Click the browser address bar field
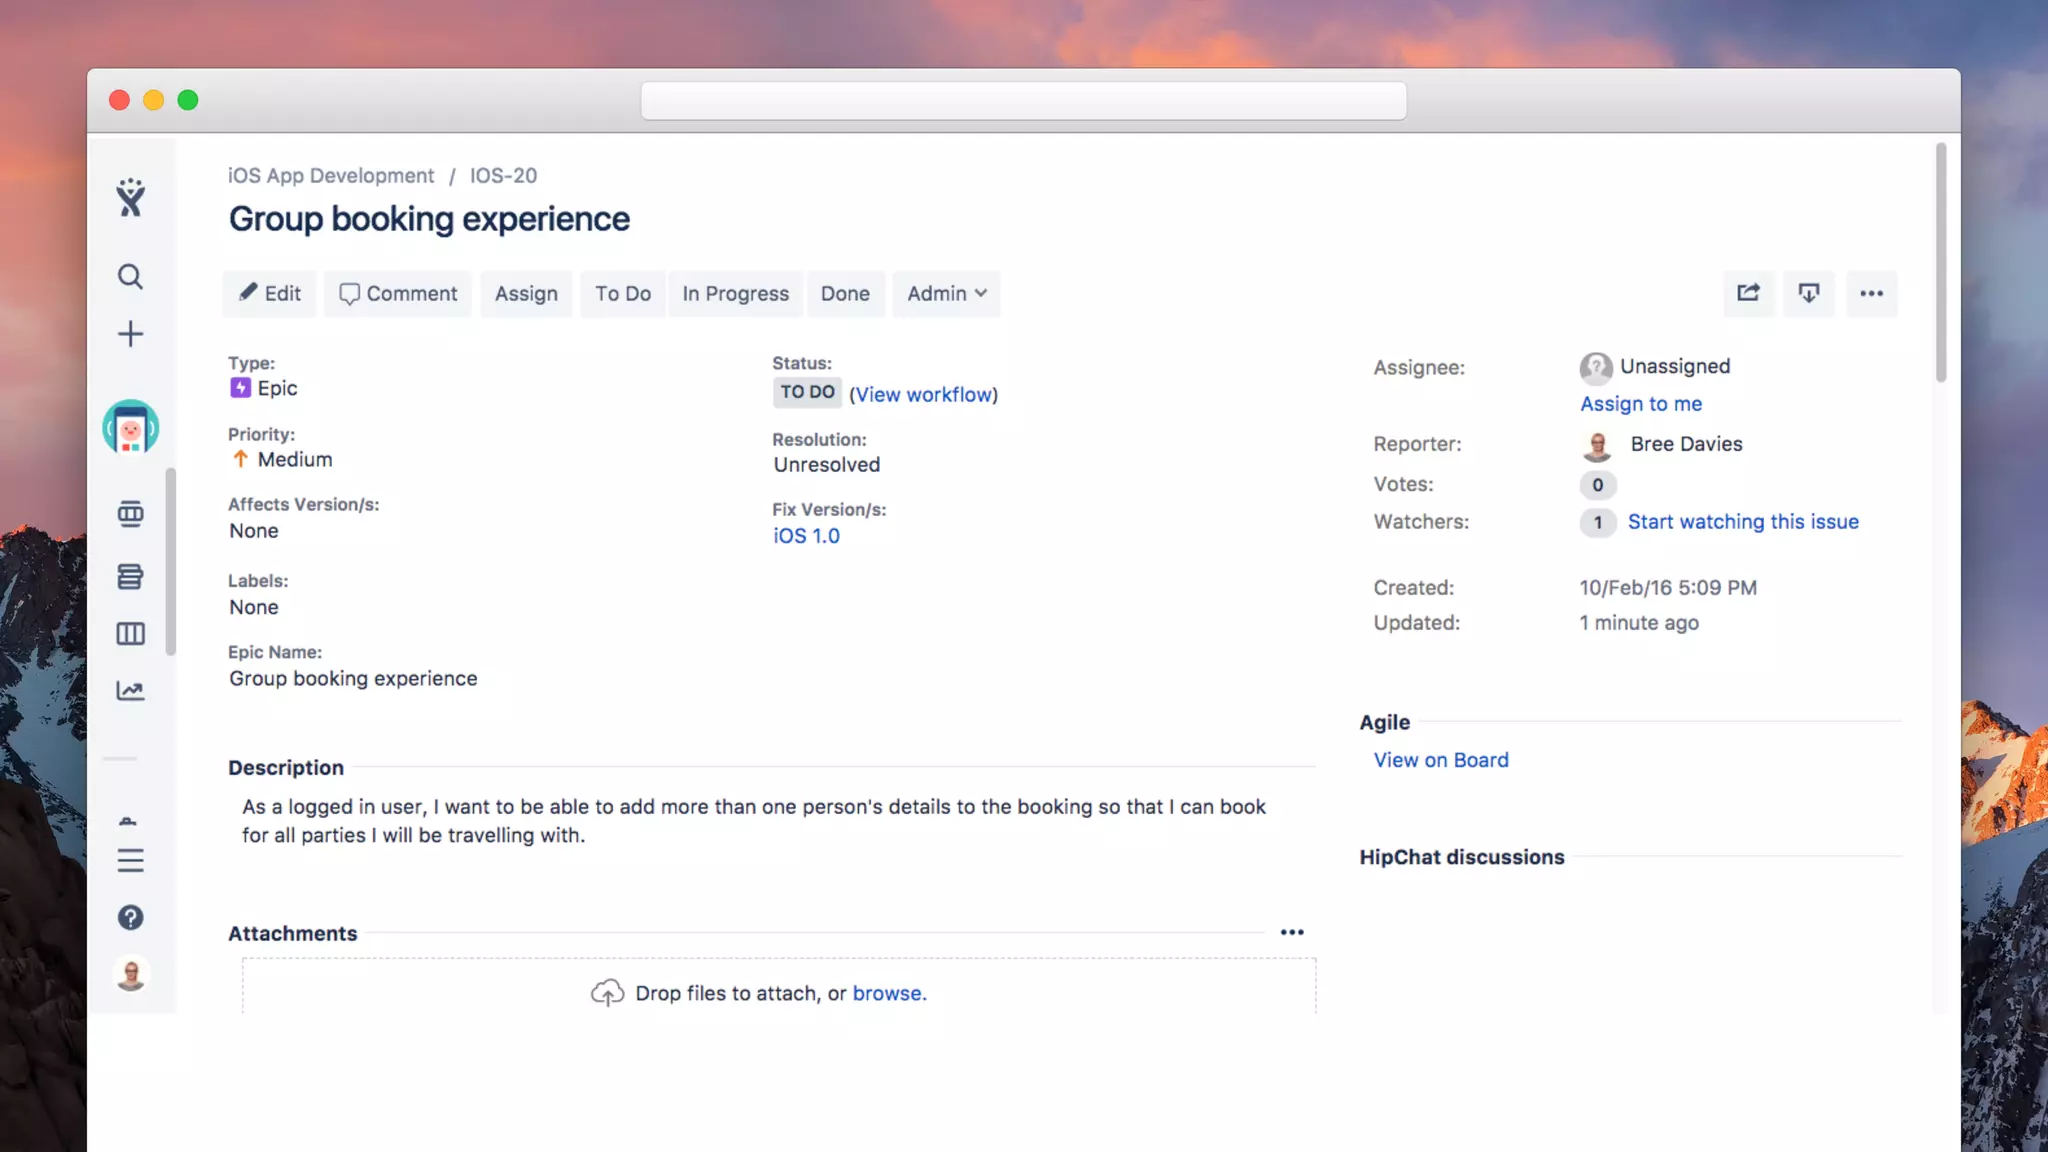 pos(1023,101)
